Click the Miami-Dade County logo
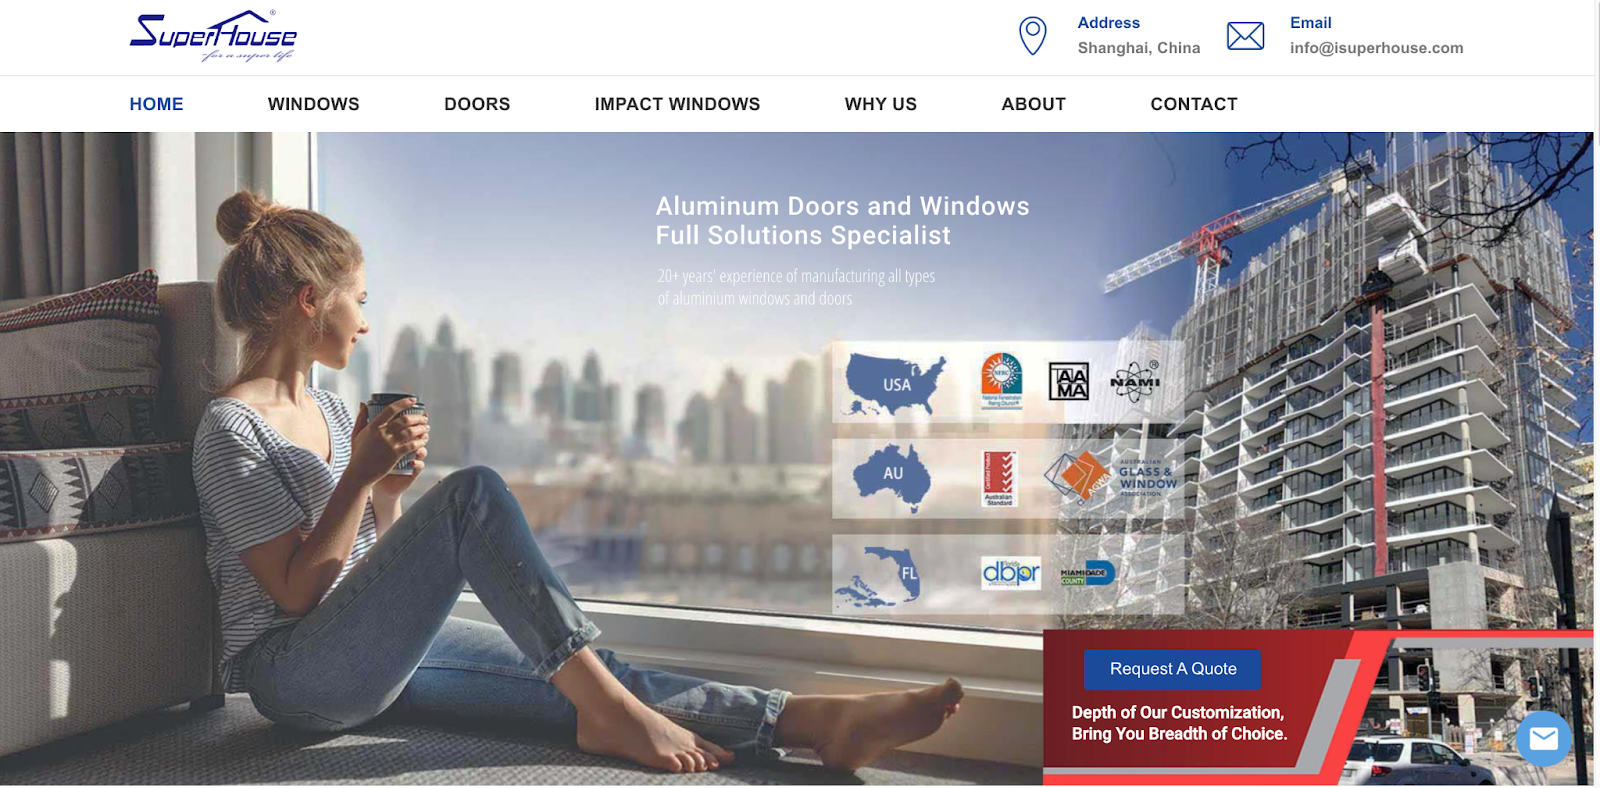 pos(1087,573)
